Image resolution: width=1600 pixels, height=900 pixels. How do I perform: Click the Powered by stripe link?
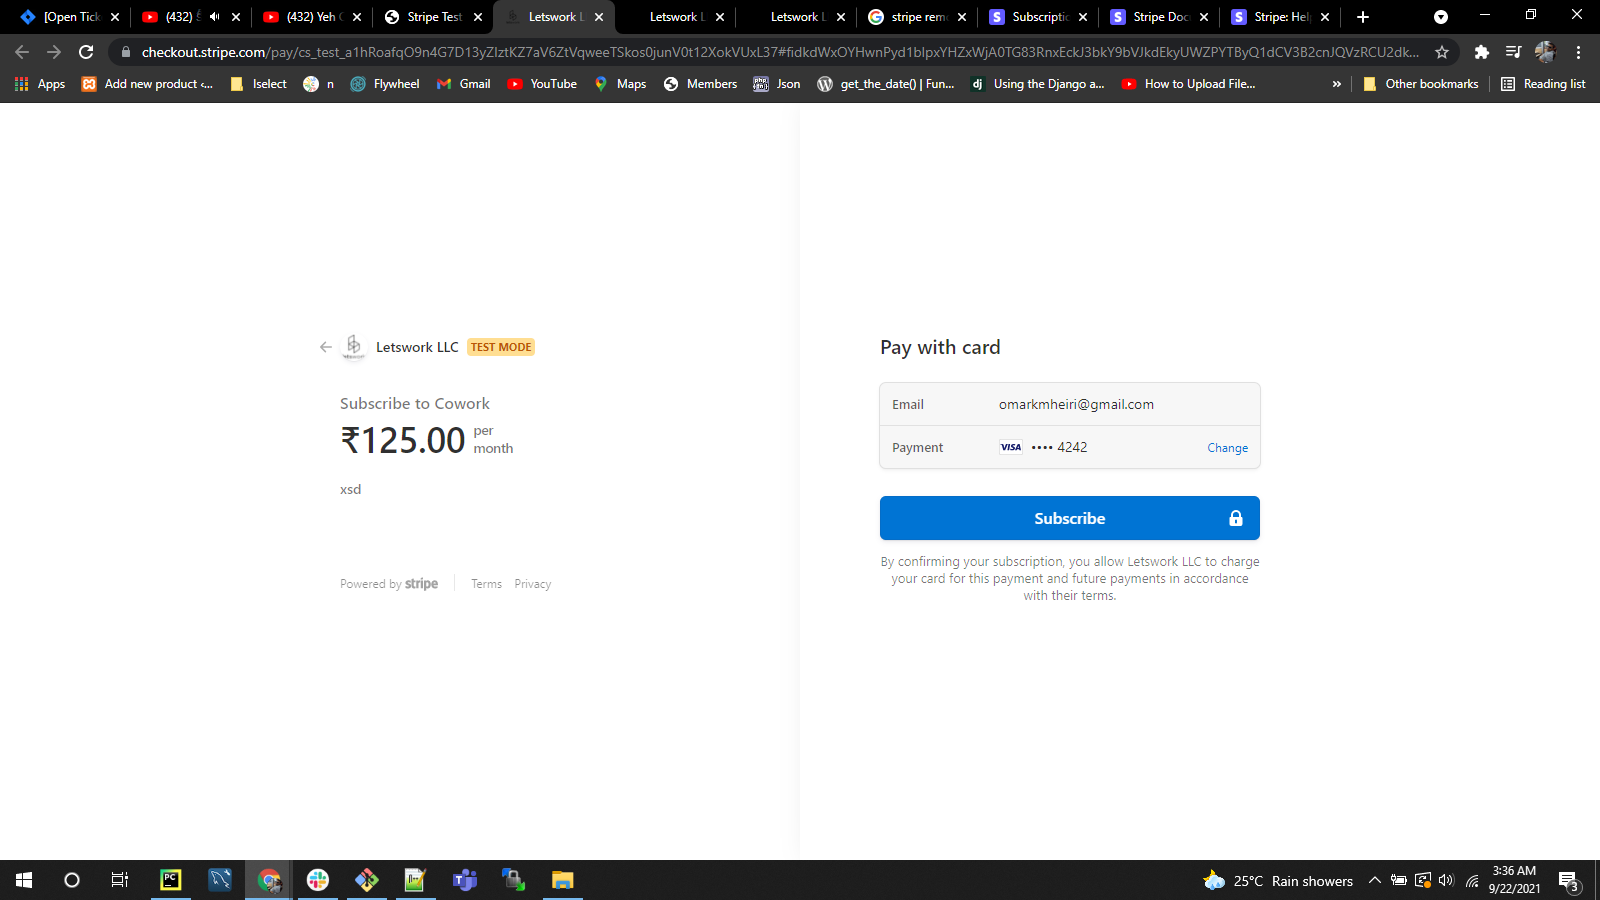(x=389, y=584)
